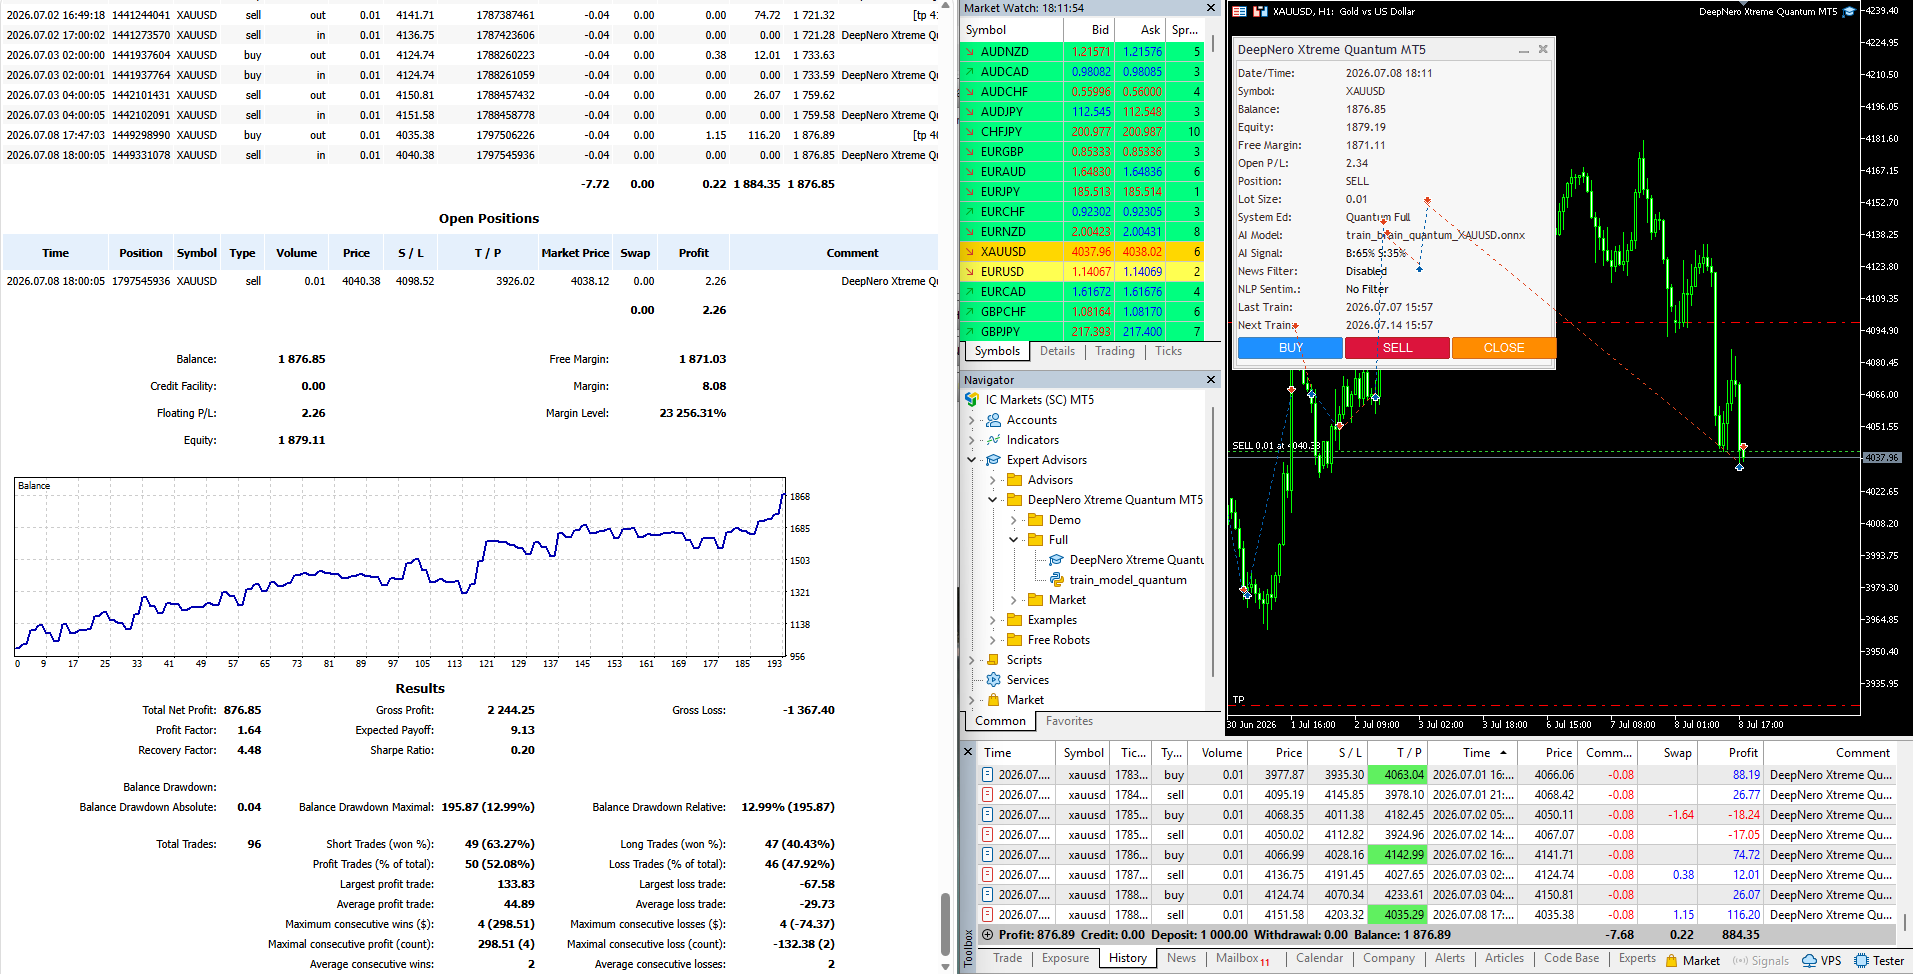
Task: Open the Ticks tab in Market Watch
Action: click(1168, 351)
